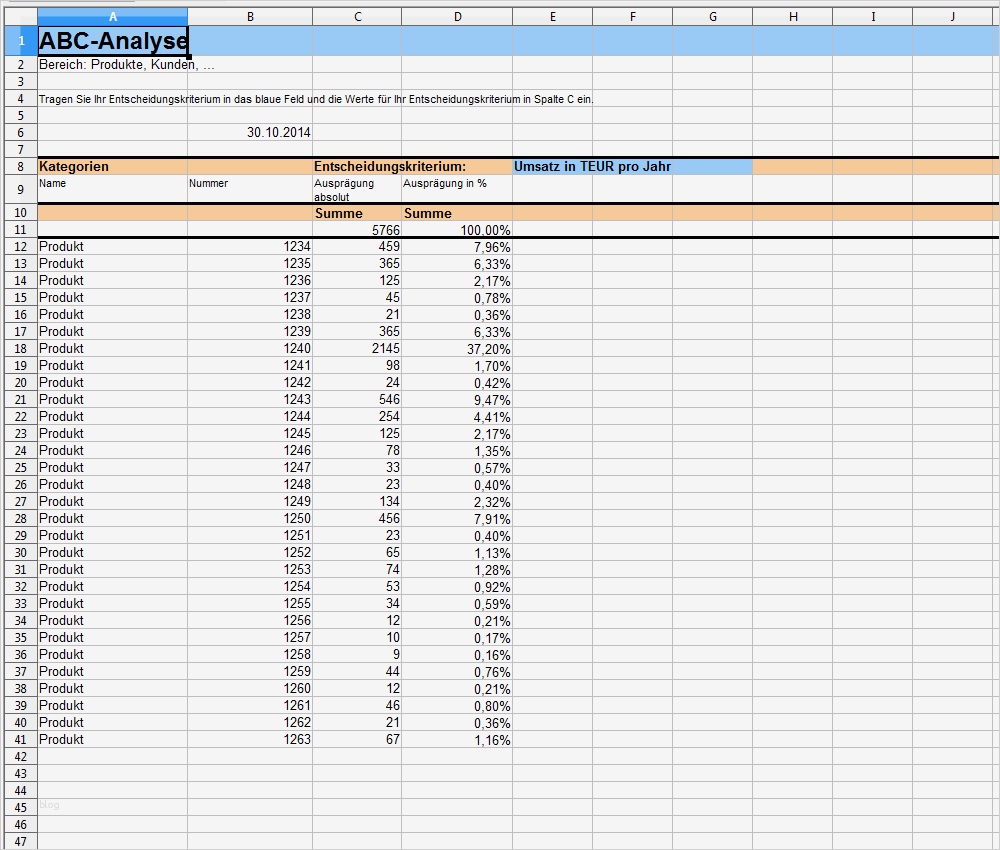Select the Nummer label cell

(x=250, y=189)
